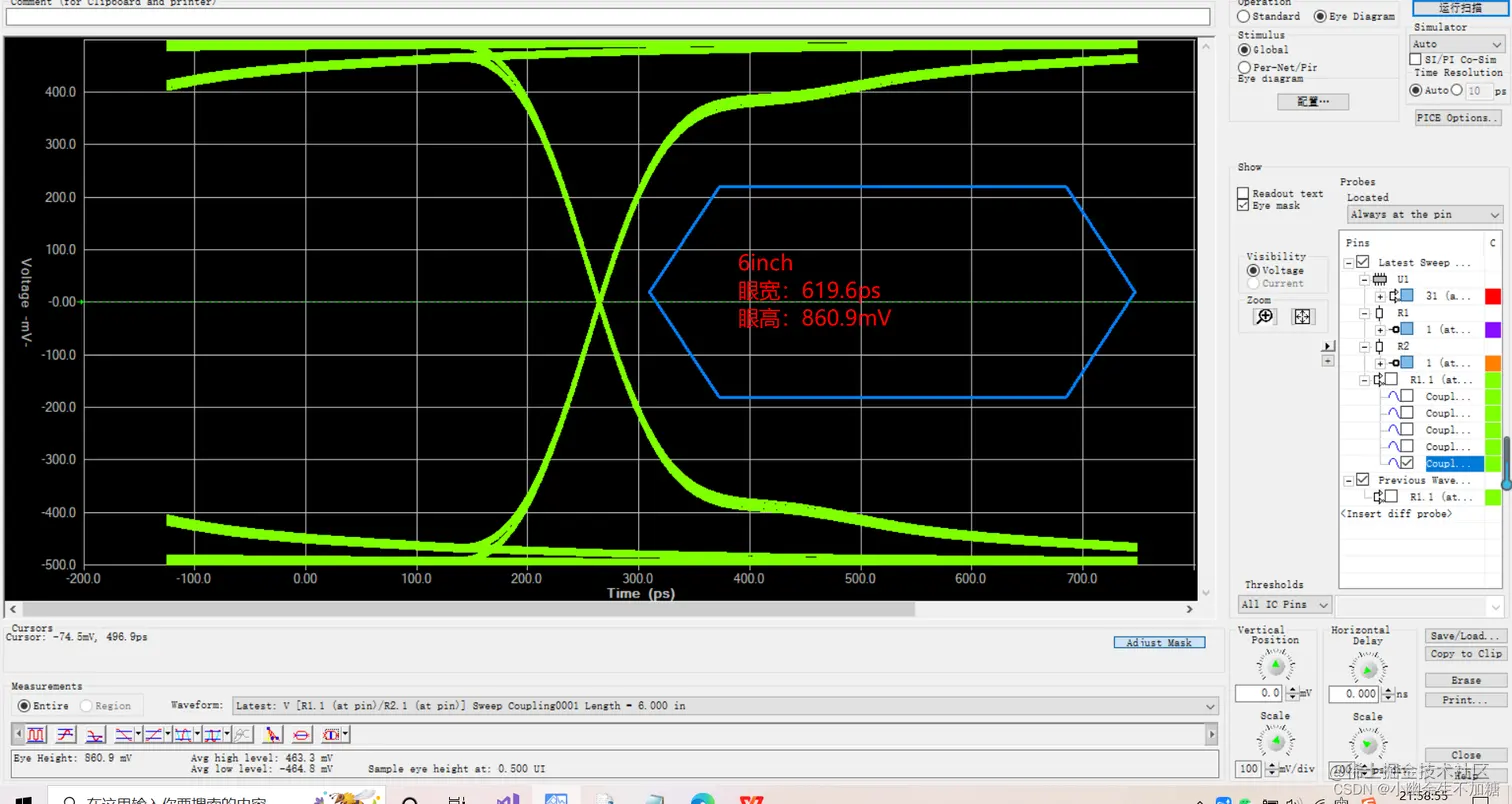
Task: Toggle the SI/PI Co-Sim checkbox
Action: pyautogui.click(x=1415, y=60)
